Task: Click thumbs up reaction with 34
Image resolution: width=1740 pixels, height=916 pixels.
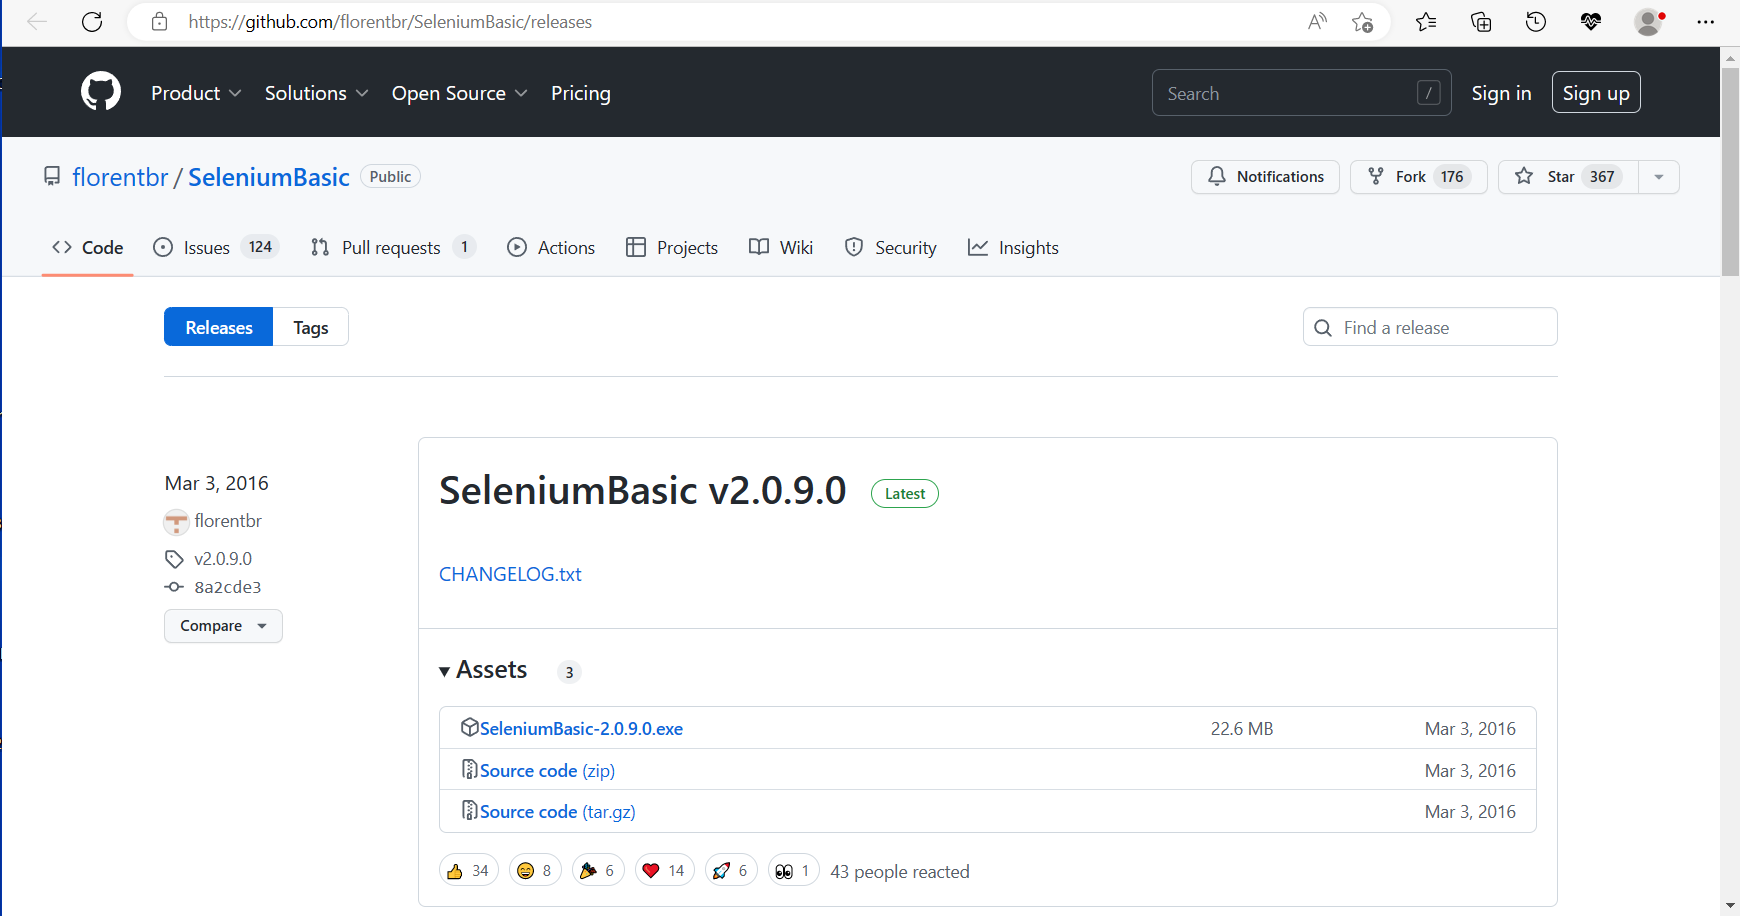Action: pyautogui.click(x=468, y=871)
